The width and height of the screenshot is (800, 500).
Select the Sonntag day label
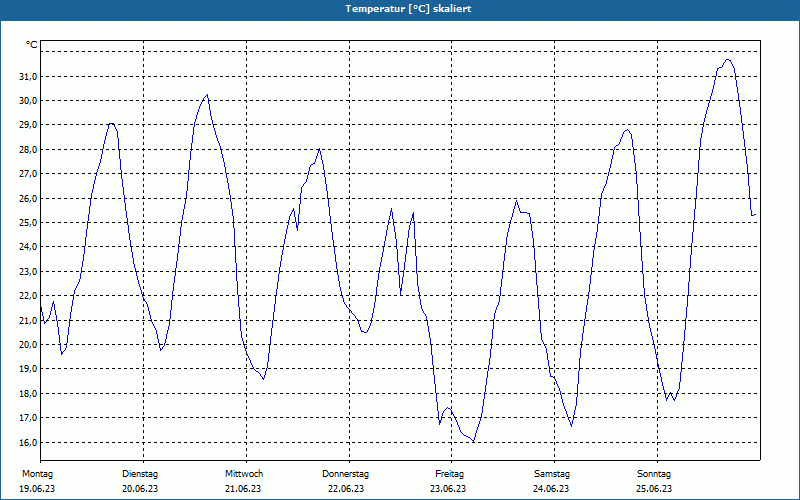[x=654, y=474]
